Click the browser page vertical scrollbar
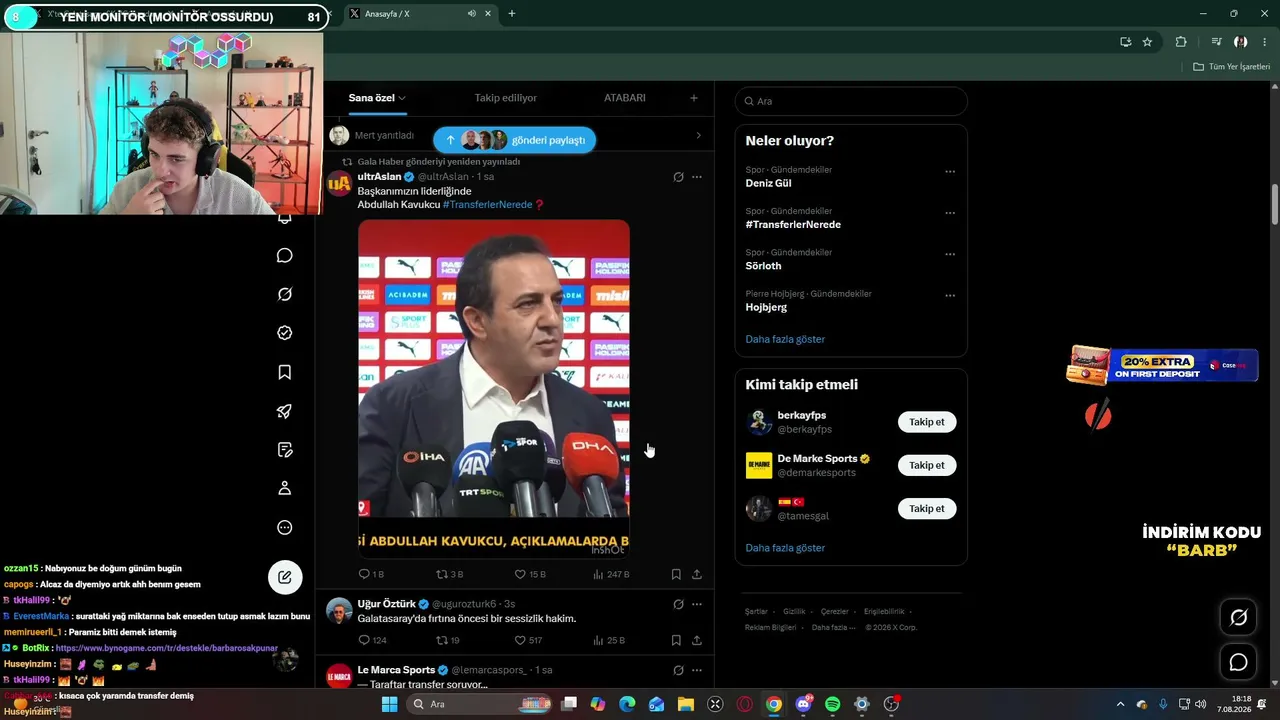1280x720 pixels. pos(1275,205)
